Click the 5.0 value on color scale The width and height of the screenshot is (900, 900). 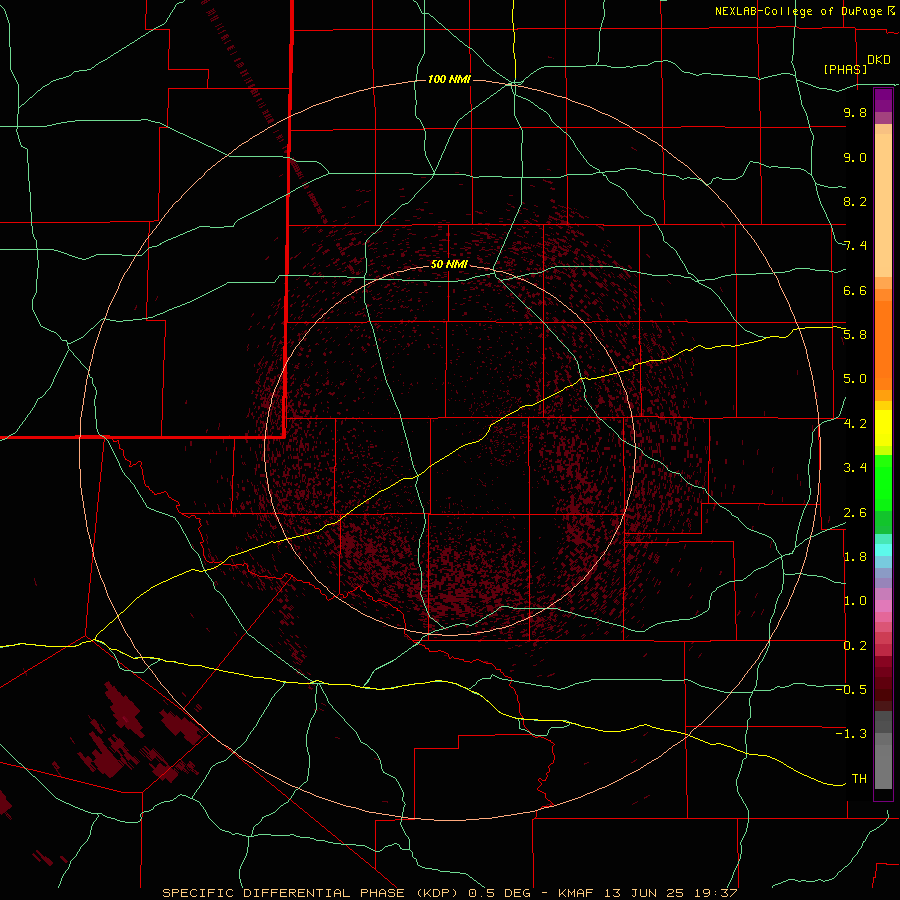(855, 379)
